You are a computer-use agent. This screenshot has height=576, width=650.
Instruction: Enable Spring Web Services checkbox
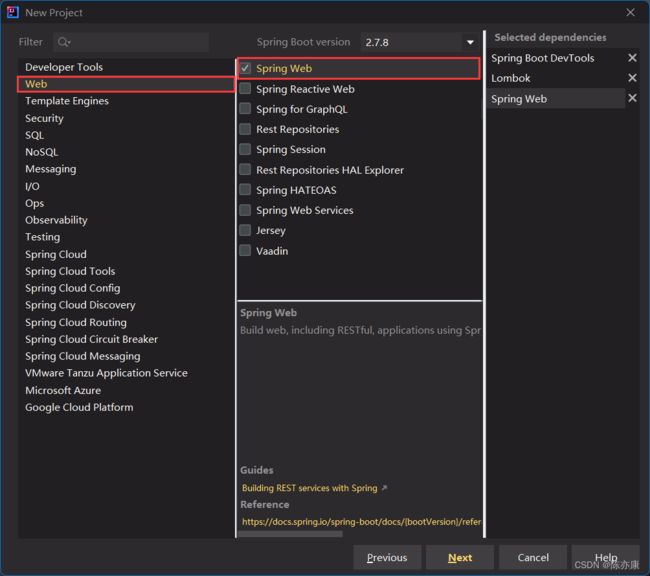[x=245, y=210]
